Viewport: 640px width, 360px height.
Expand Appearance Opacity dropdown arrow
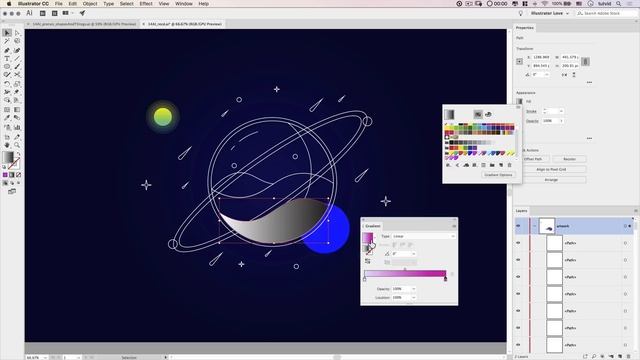(x=561, y=121)
